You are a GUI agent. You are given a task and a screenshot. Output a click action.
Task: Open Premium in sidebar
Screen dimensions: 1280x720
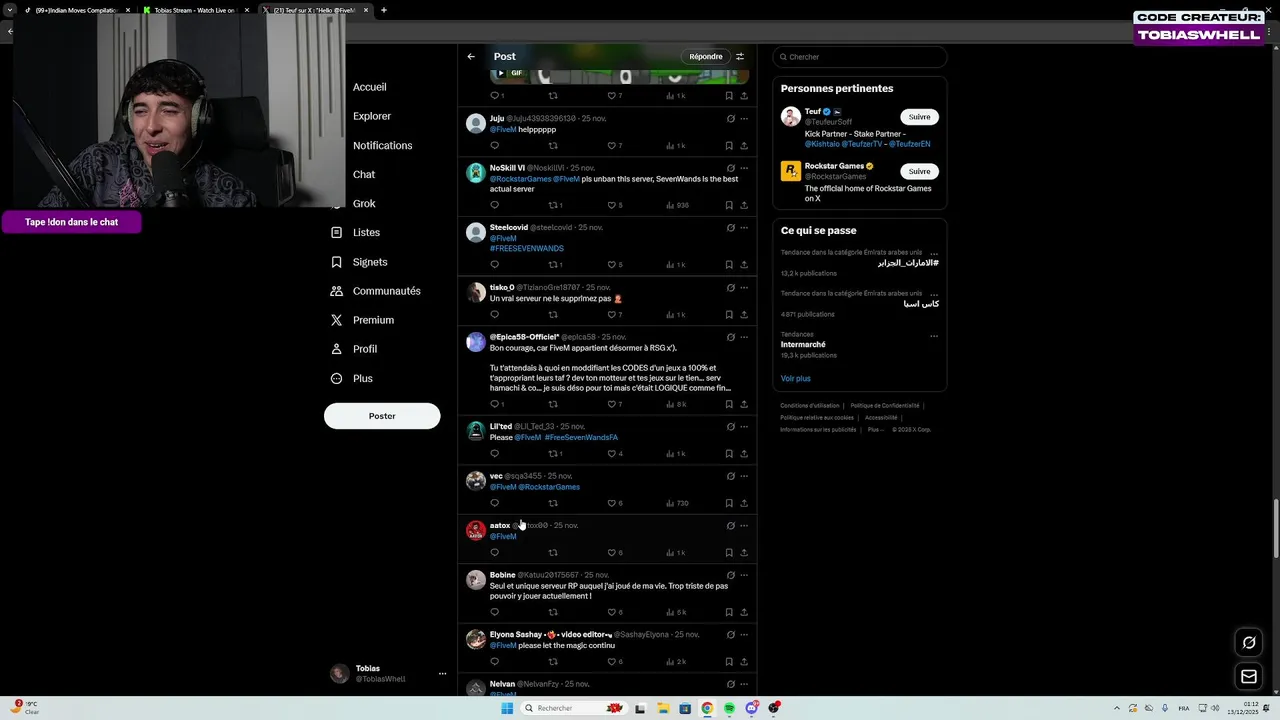(362, 320)
